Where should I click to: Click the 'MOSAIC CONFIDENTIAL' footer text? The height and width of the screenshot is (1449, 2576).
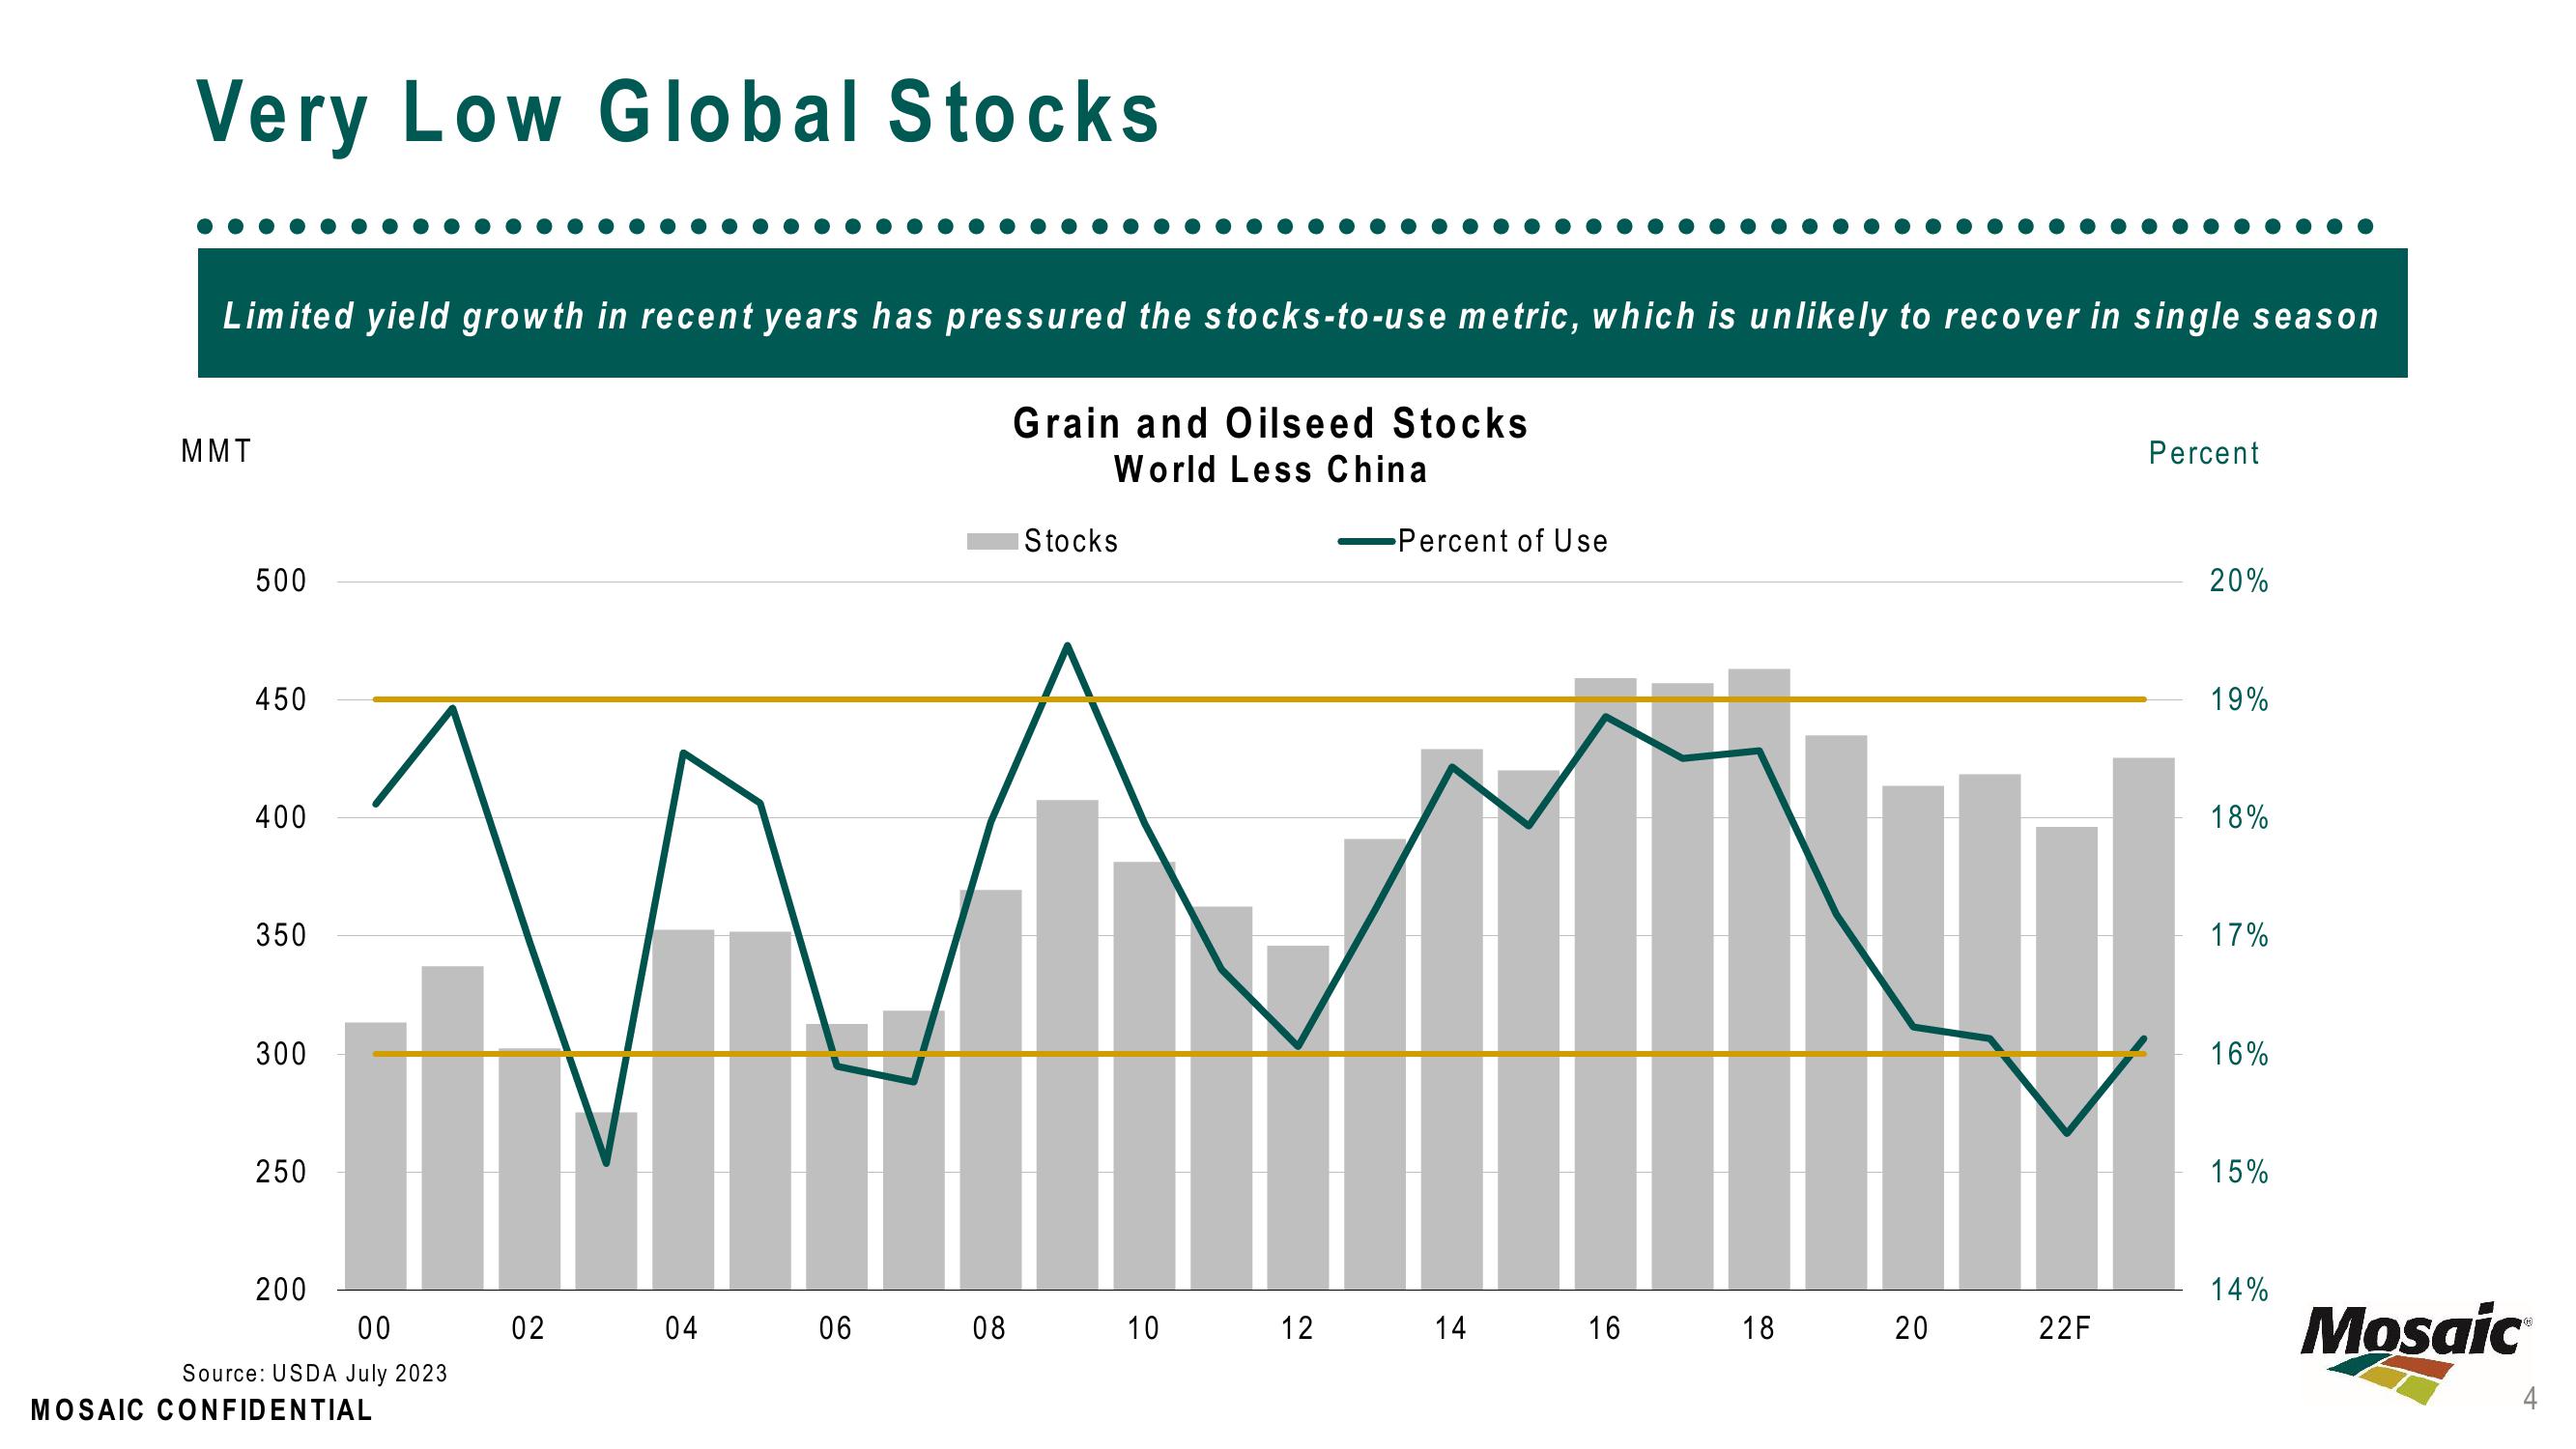tap(201, 1411)
